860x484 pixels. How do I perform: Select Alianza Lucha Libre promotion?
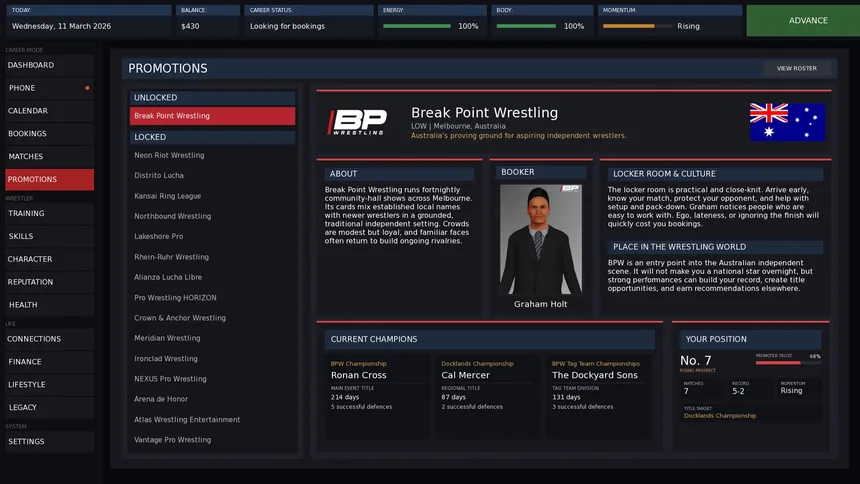coord(212,277)
